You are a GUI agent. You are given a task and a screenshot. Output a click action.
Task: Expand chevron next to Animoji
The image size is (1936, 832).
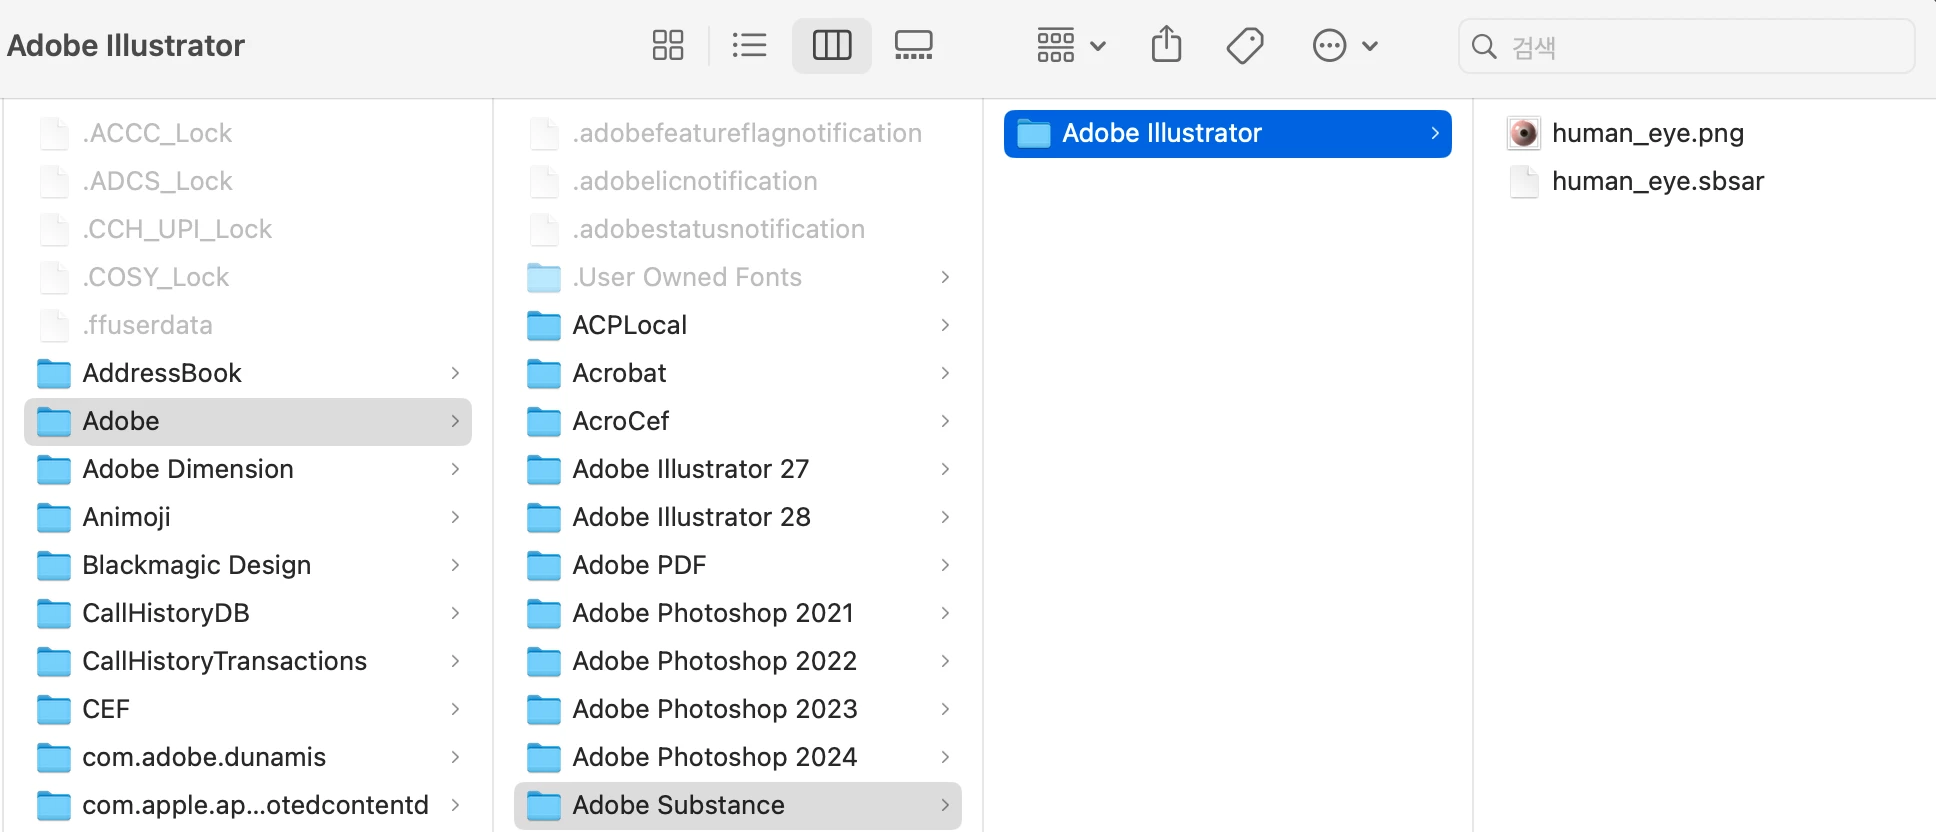coord(455,517)
